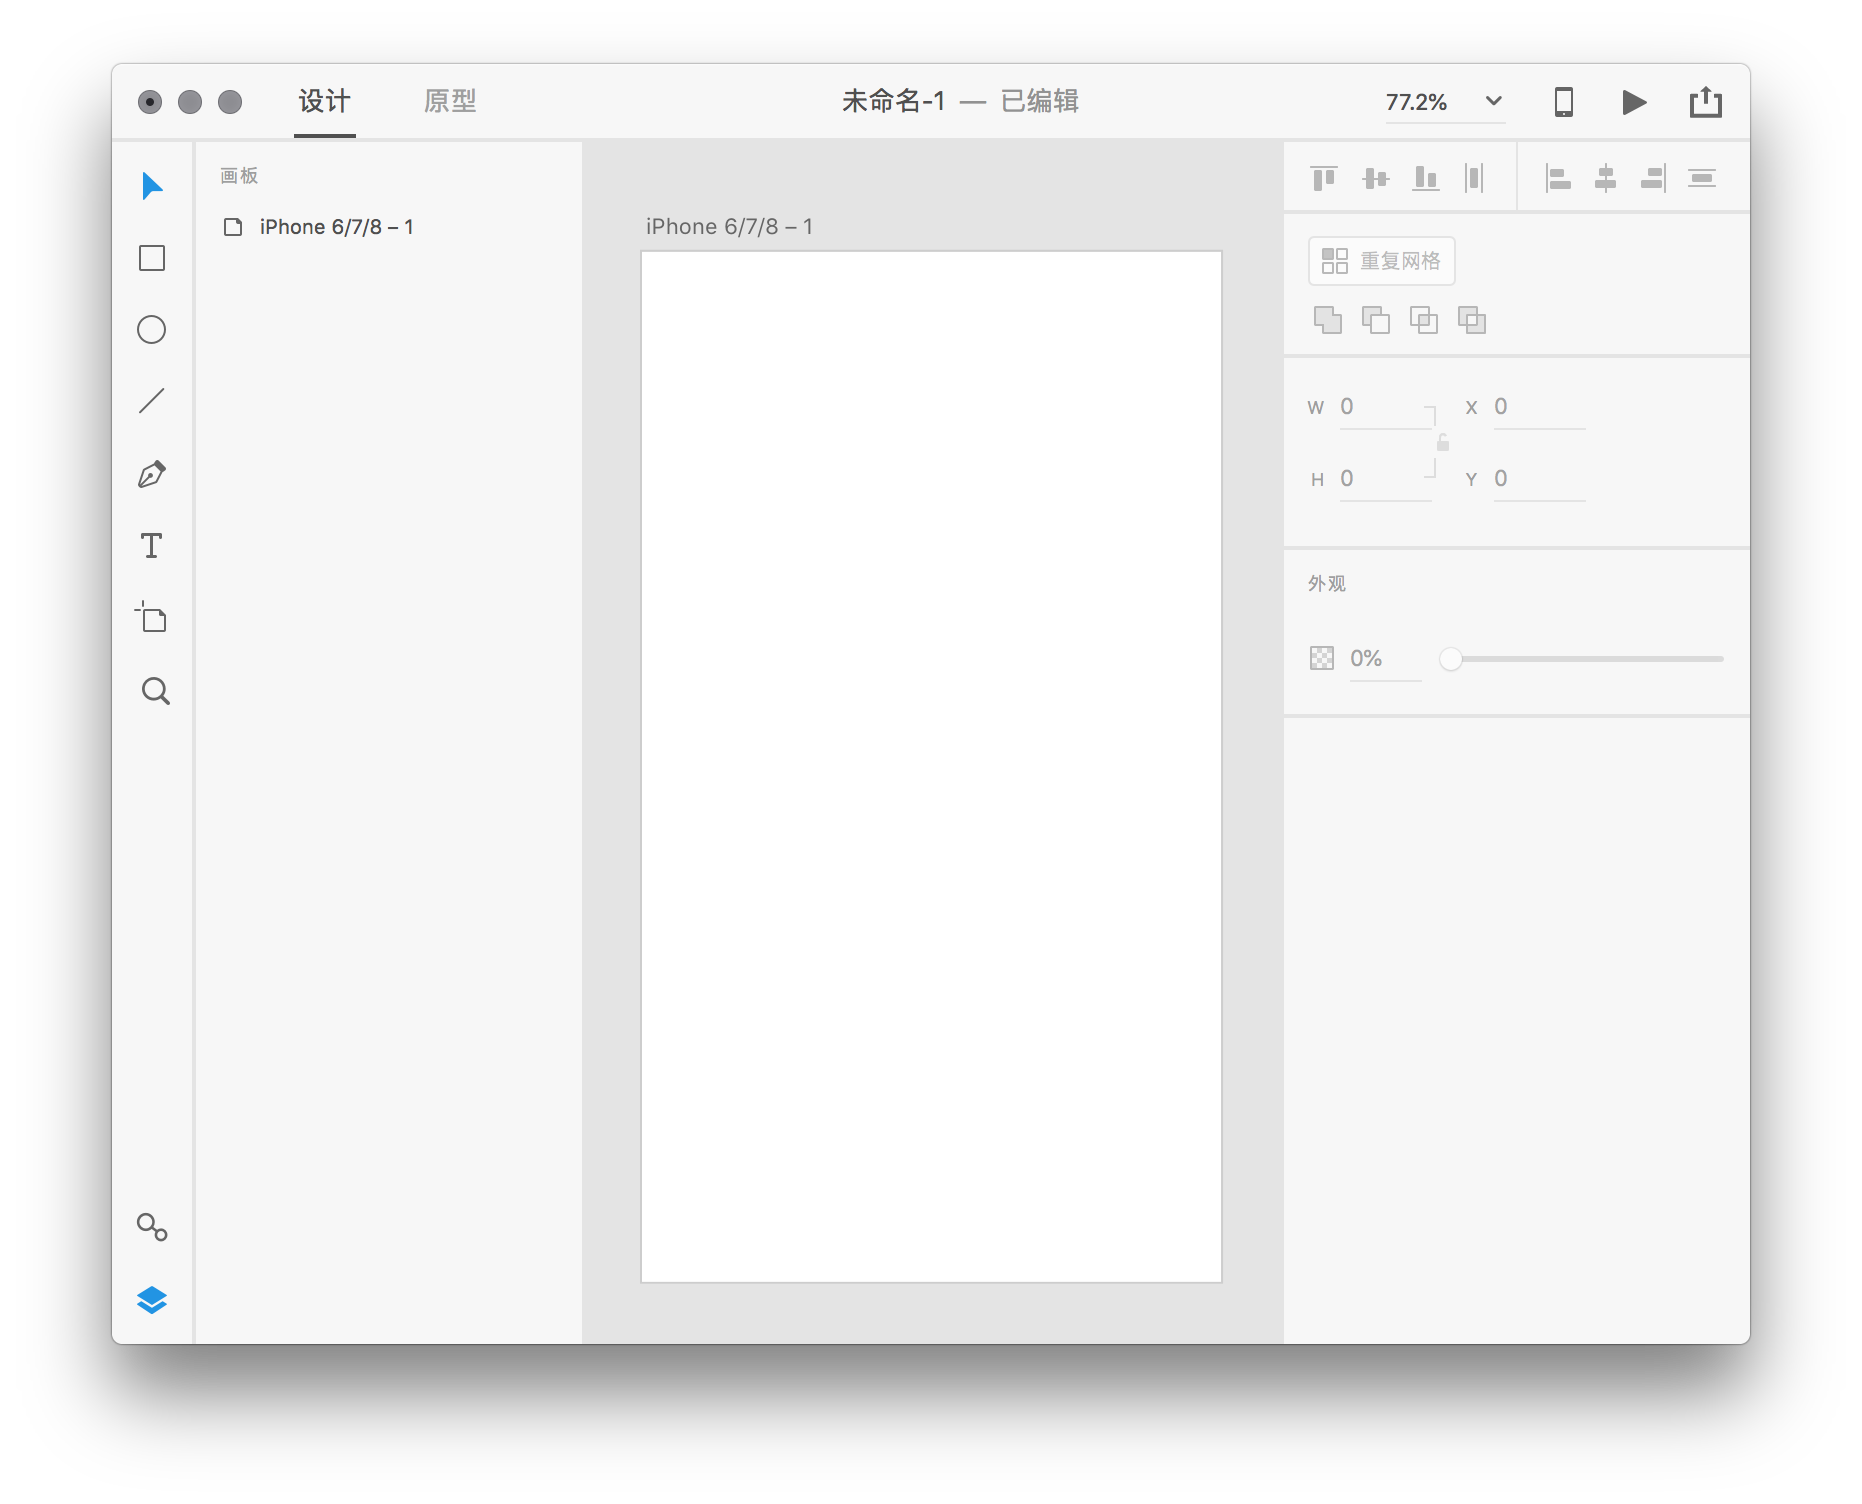Screen dimensions: 1862x1504
Task: Apply Exclude Overlap boolean operation
Action: click(1472, 320)
